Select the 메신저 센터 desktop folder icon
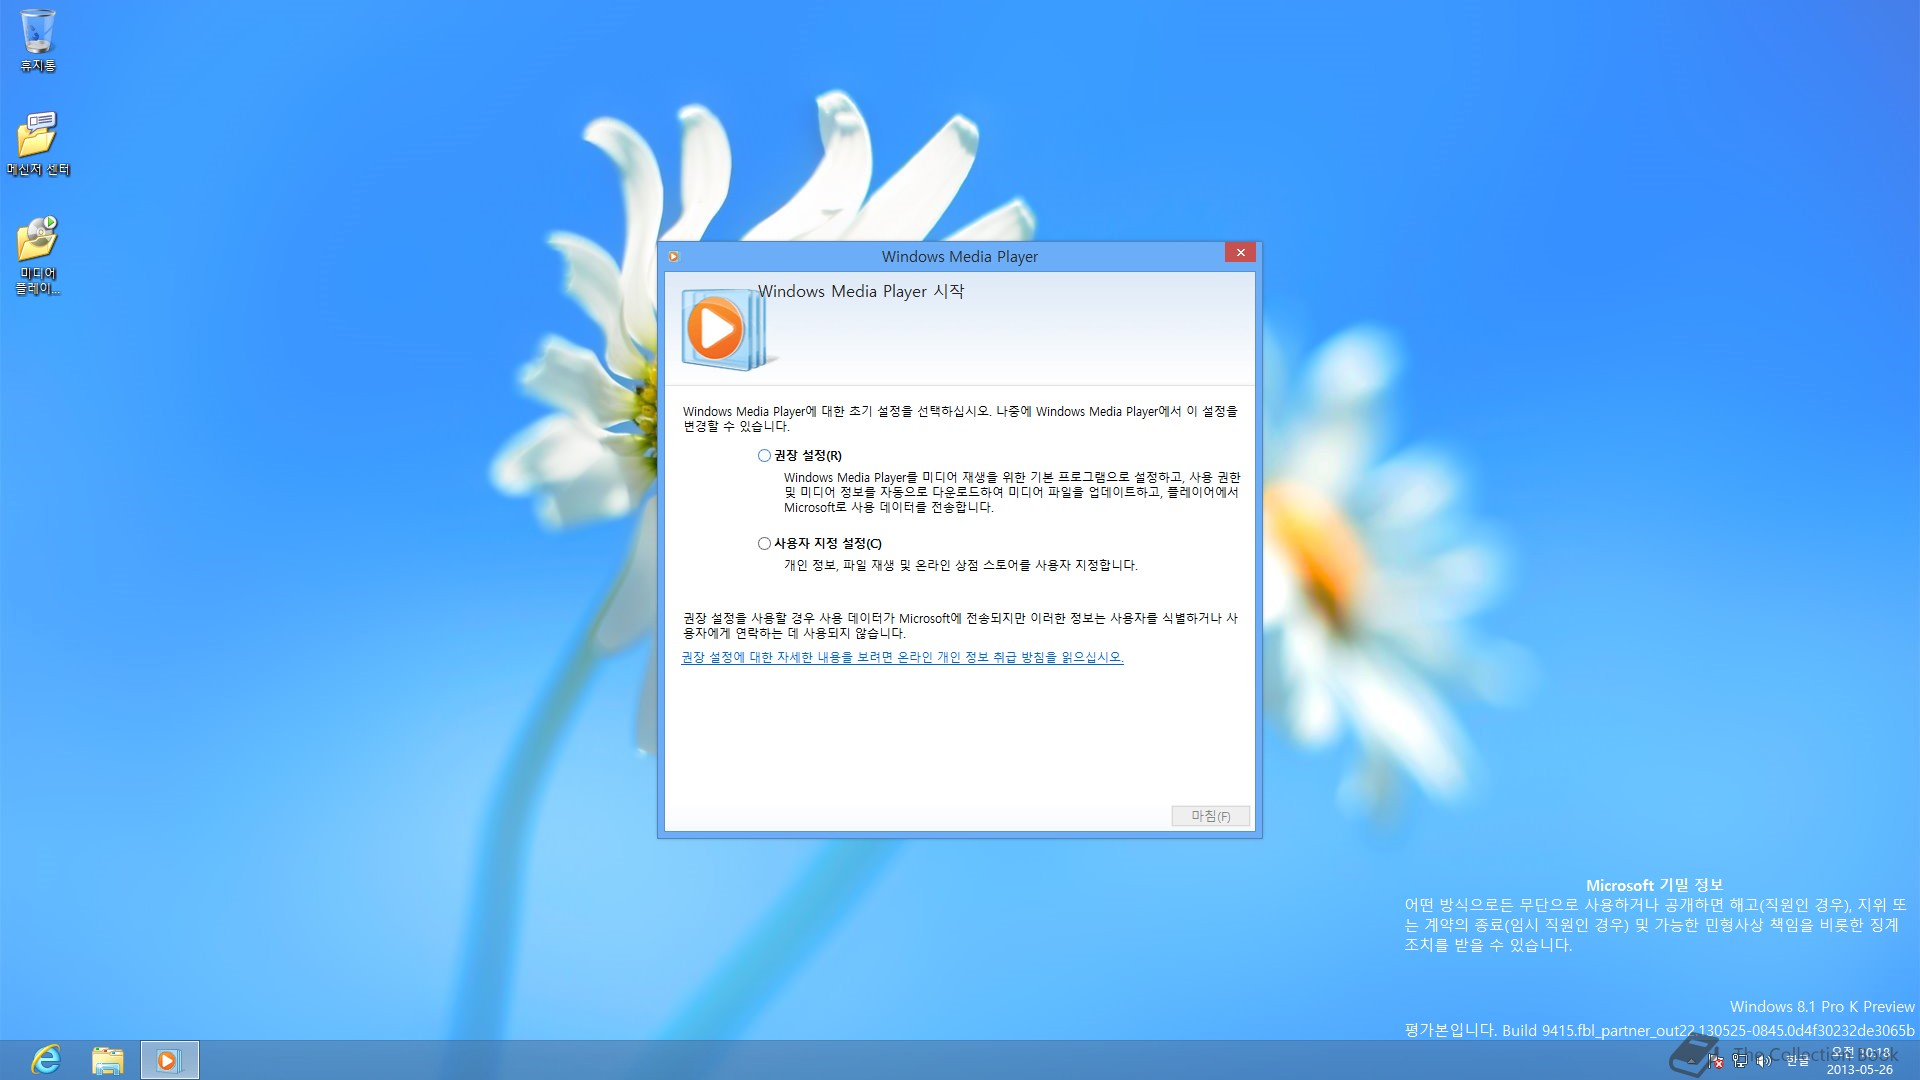Screen dimensions: 1920x1080 pos(38,144)
